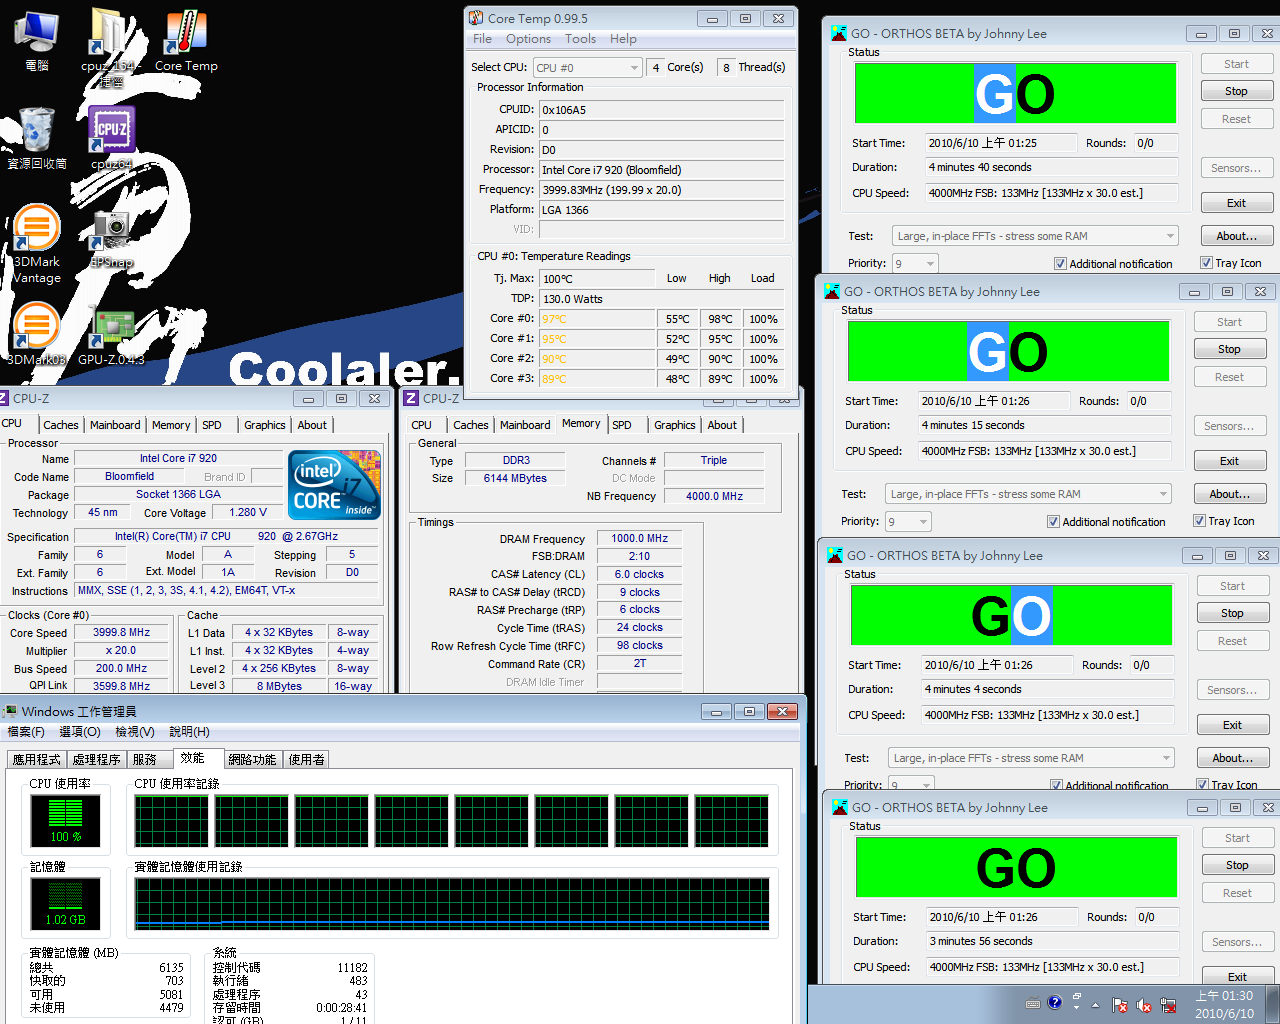
Task: Stop the 3 minutes 56 seconds ORTHOS test
Action: (x=1237, y=865)
